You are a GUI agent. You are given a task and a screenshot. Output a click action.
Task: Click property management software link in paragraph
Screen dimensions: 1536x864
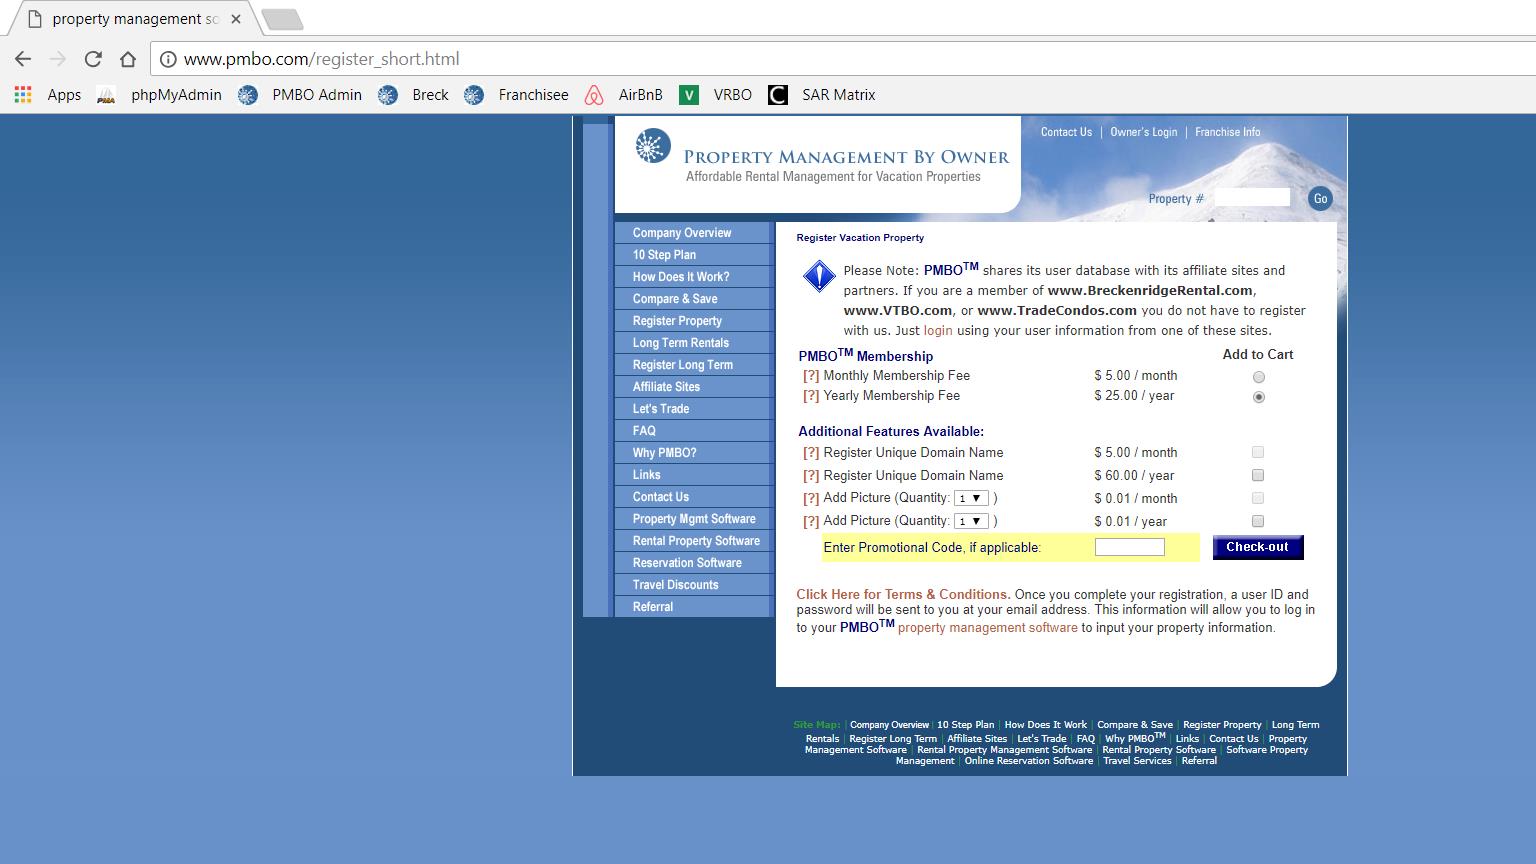point(988,628)
